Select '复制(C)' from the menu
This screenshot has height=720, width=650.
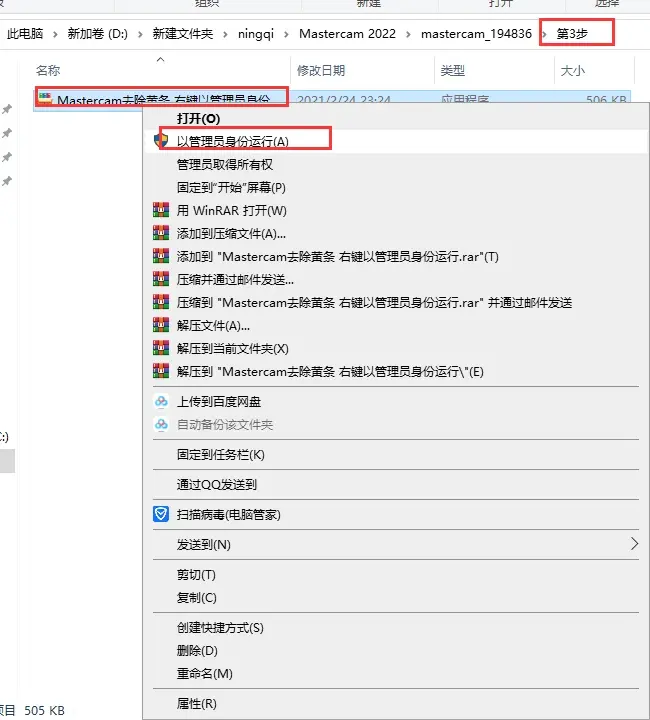[x=196, y=597]
